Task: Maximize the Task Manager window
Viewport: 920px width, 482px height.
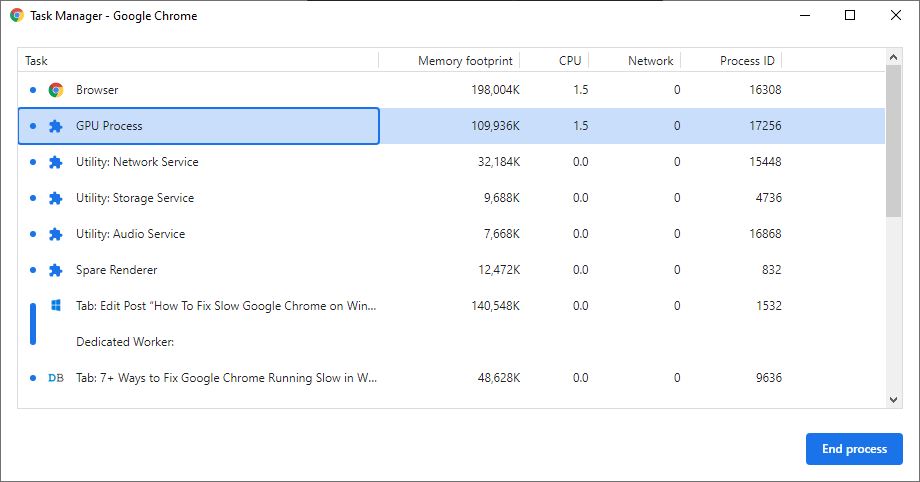Action: 850,15
